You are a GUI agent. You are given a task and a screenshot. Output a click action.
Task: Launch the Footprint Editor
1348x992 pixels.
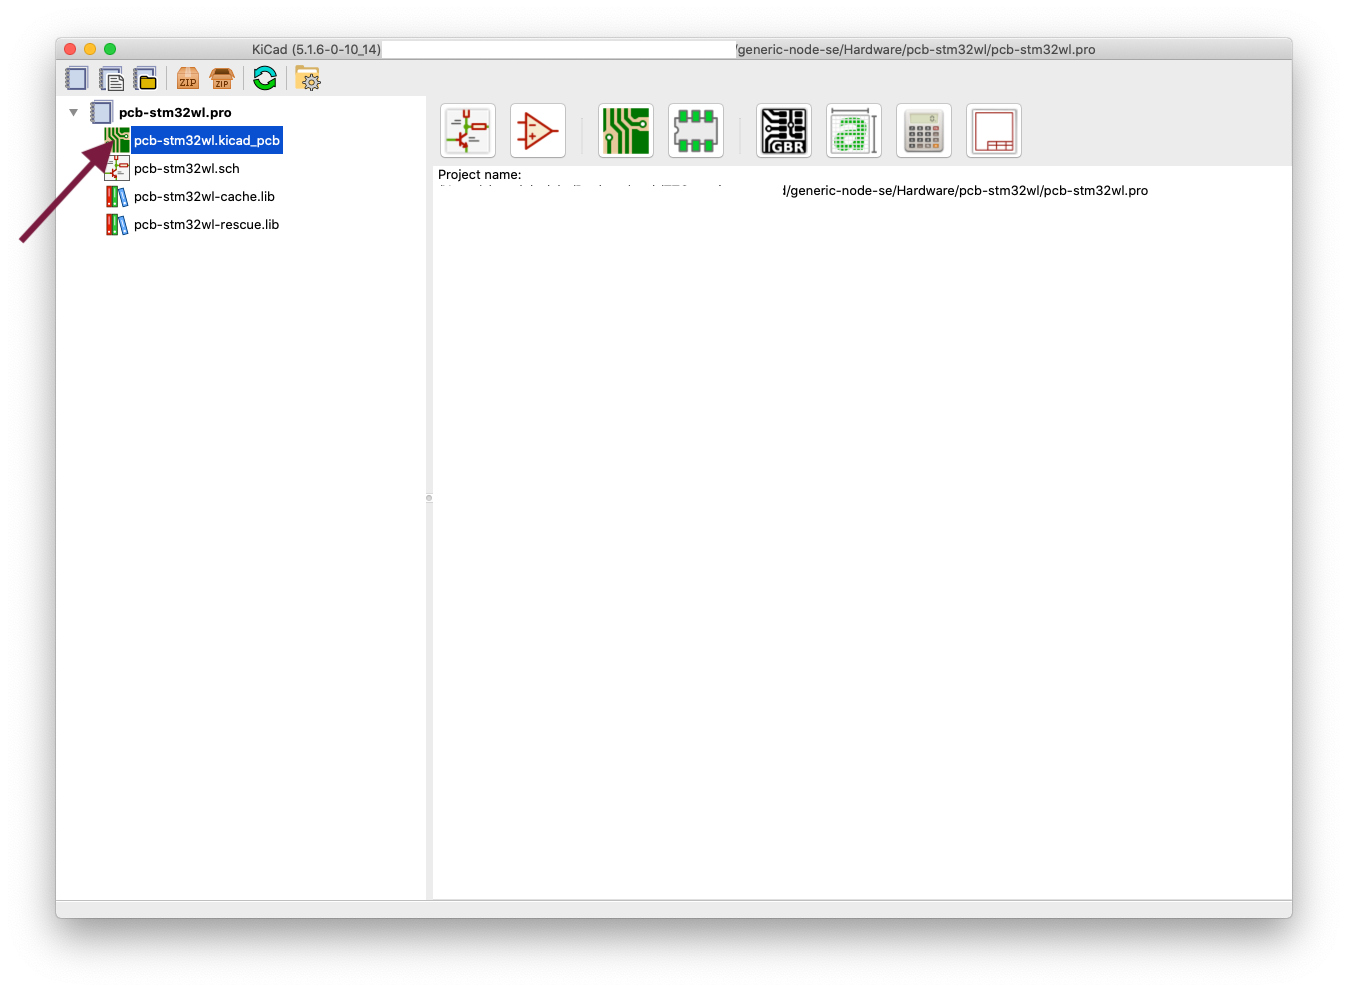(x=696, y=131)
